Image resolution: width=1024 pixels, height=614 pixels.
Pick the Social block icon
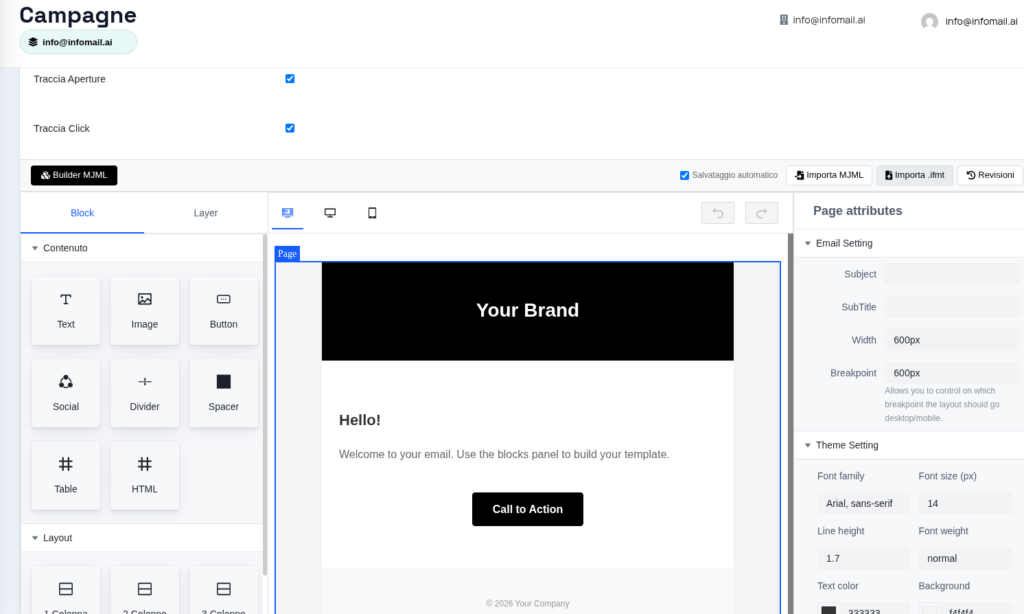pos(66,382)
